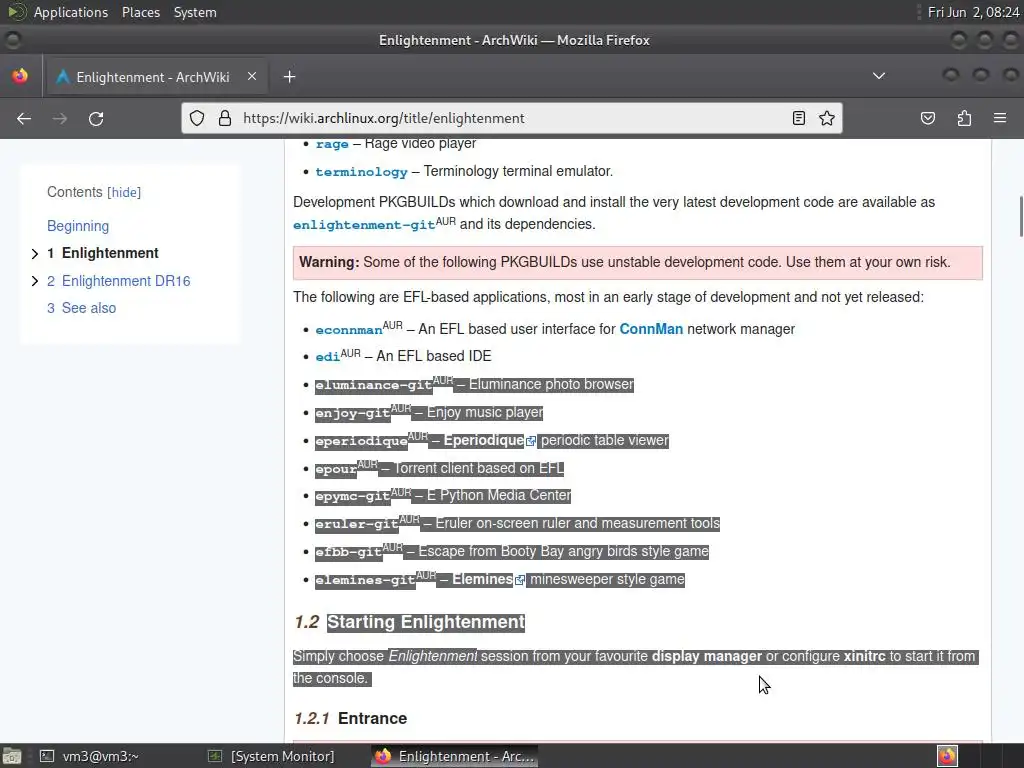Click the URL address bar field
The height and width of the screenshot is (768, 1024).
(511, 118)
